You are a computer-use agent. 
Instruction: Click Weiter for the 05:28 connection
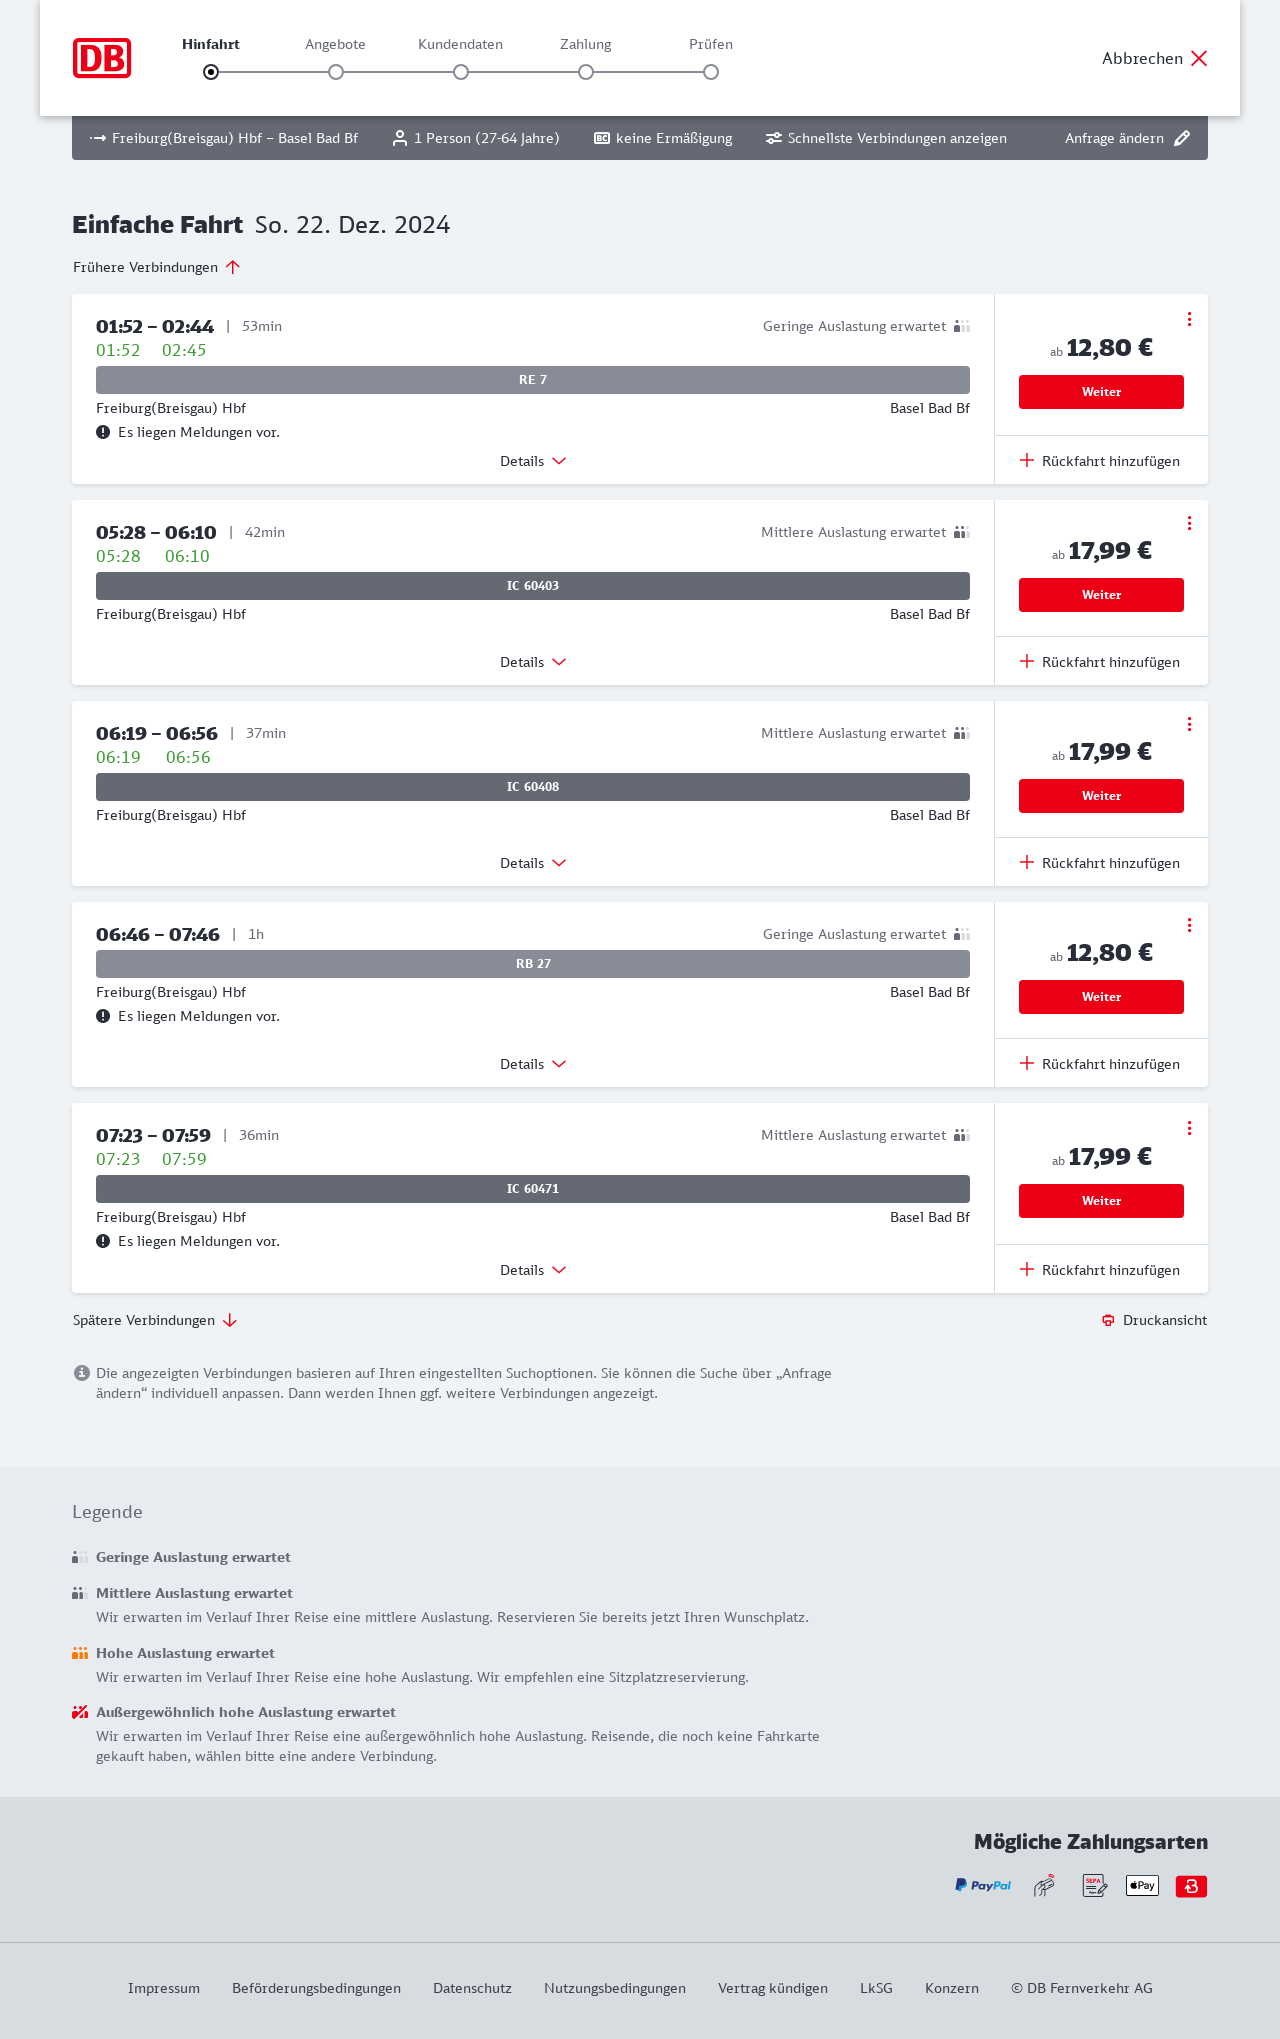point(1101,595)
